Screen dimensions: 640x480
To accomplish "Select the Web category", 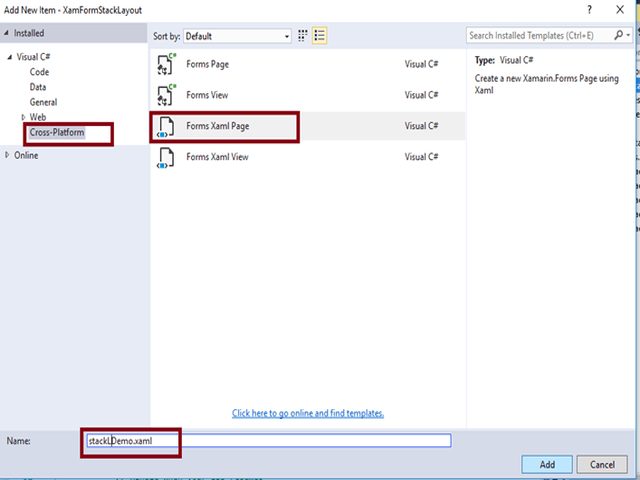I will coord(38,118).
